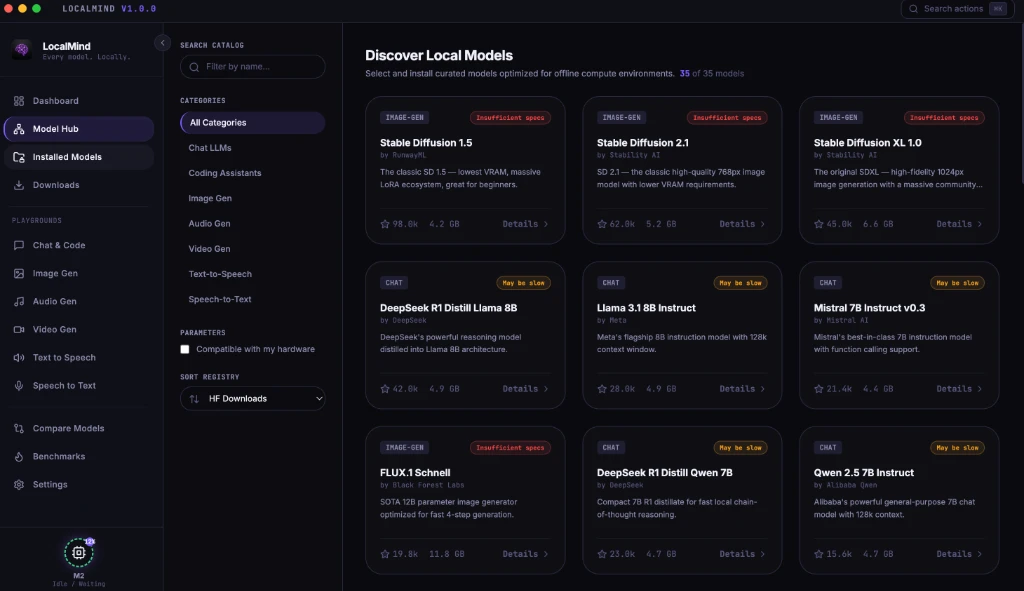Click the Dashboard grid icon

click(19, 101)
